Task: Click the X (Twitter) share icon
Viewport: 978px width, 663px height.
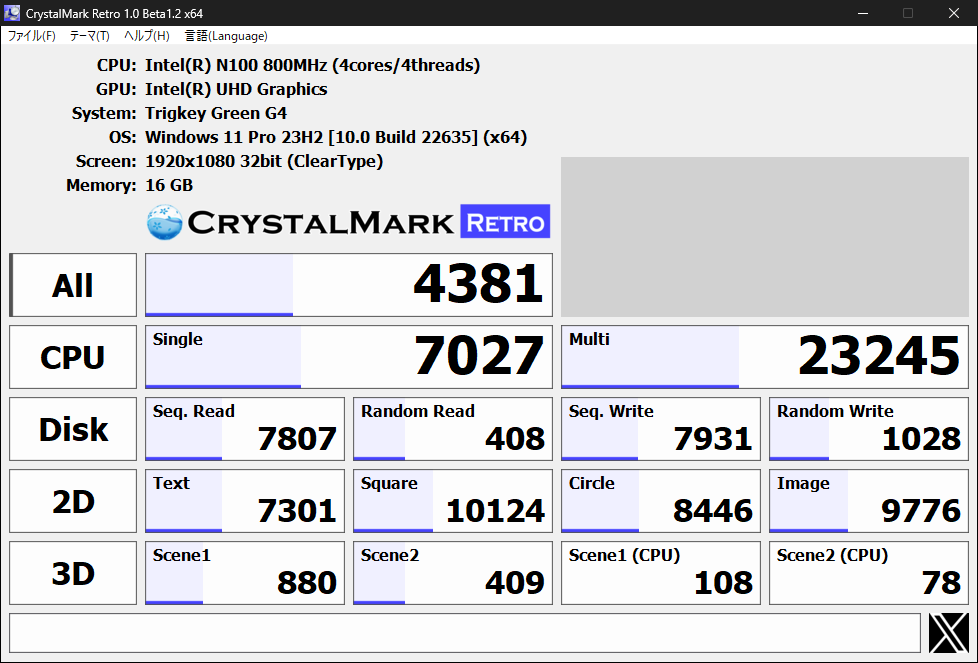Action: tap(949, 632)
